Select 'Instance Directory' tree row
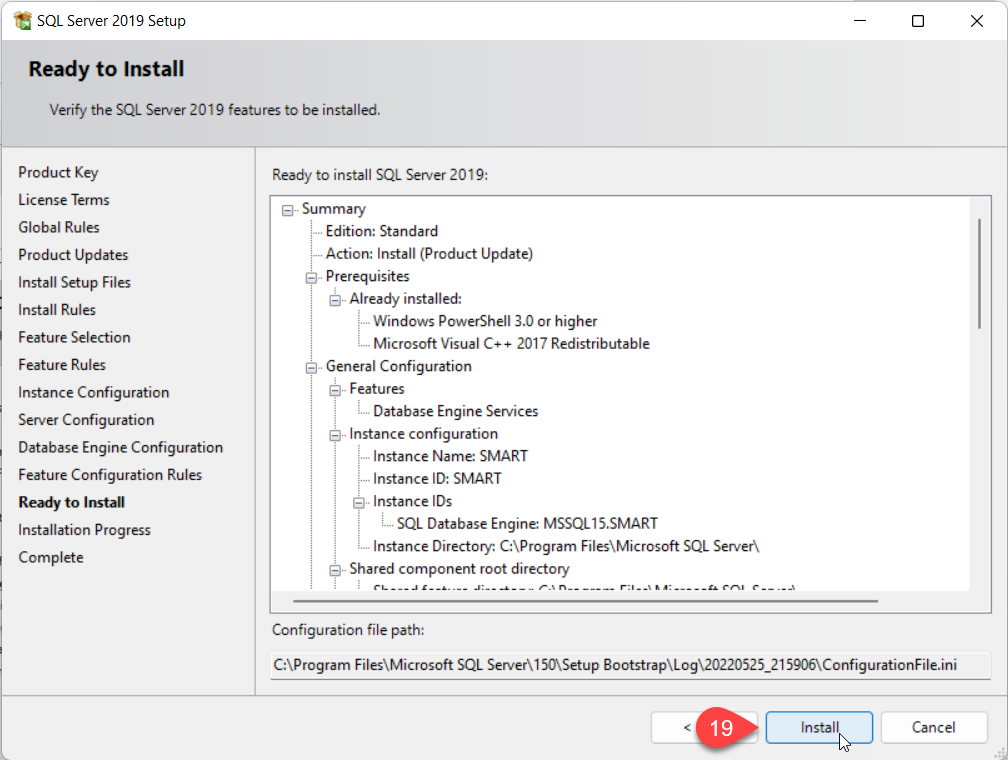 566,547
